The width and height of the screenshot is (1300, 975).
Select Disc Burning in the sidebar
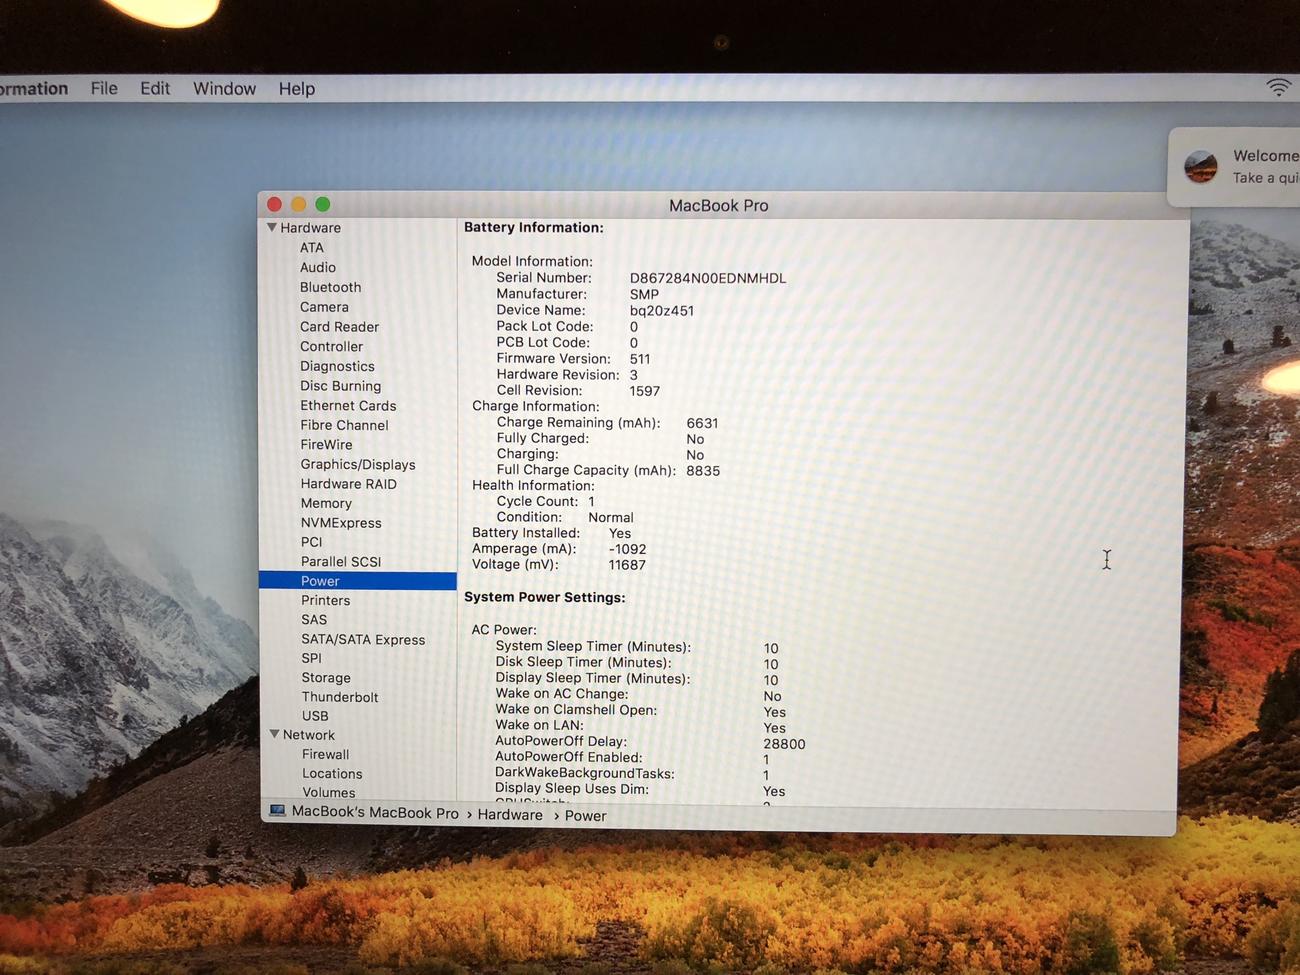coord(341,386)
